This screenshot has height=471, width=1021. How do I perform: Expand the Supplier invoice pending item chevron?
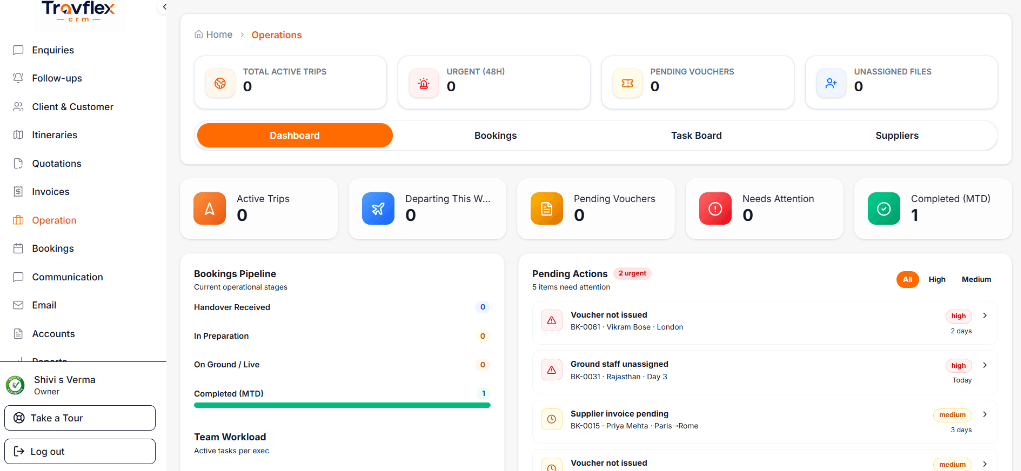(985, 414)
